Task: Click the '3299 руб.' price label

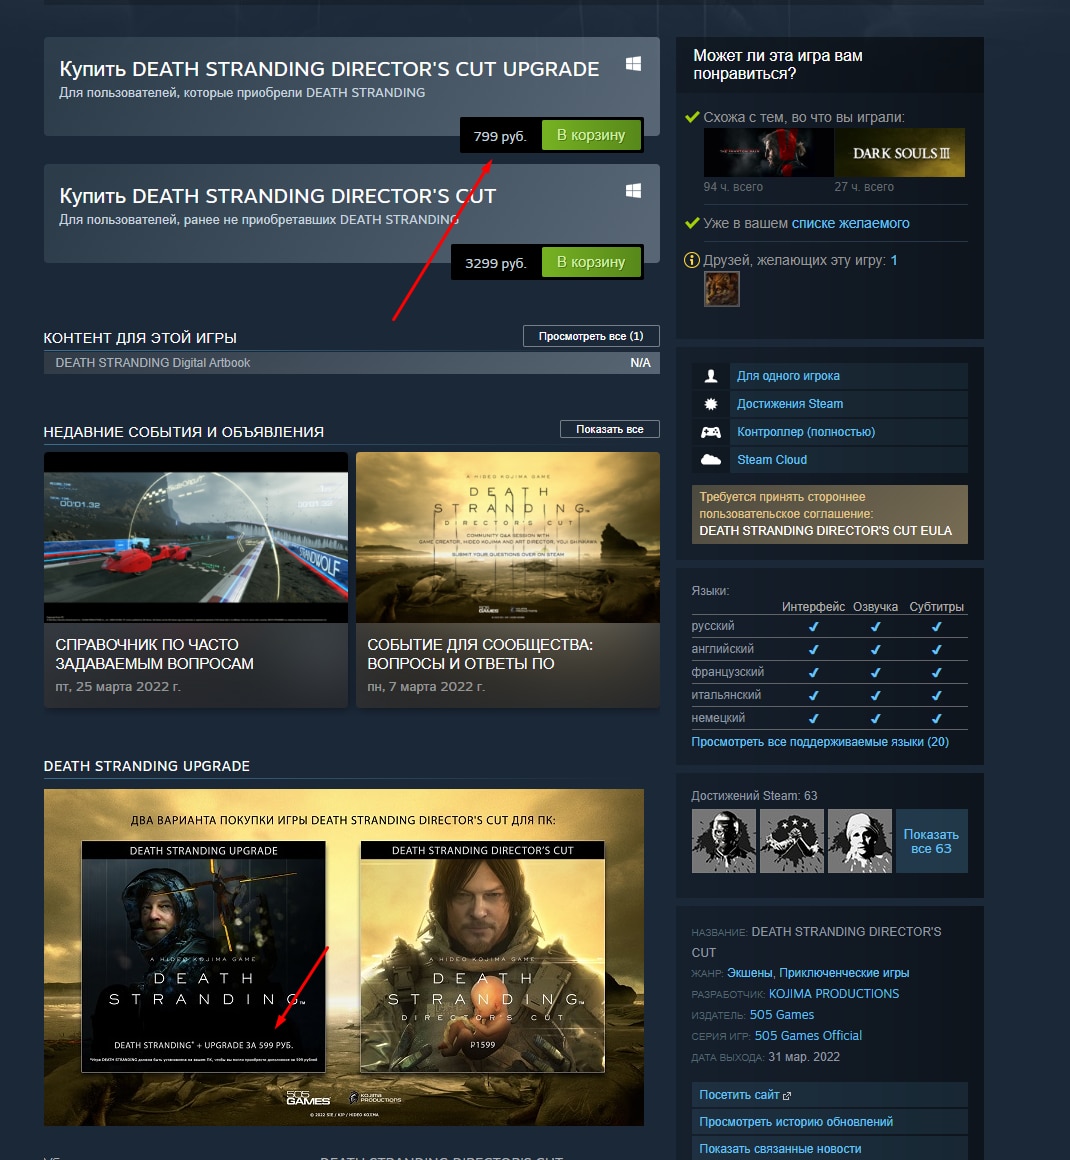Action: 496,263
